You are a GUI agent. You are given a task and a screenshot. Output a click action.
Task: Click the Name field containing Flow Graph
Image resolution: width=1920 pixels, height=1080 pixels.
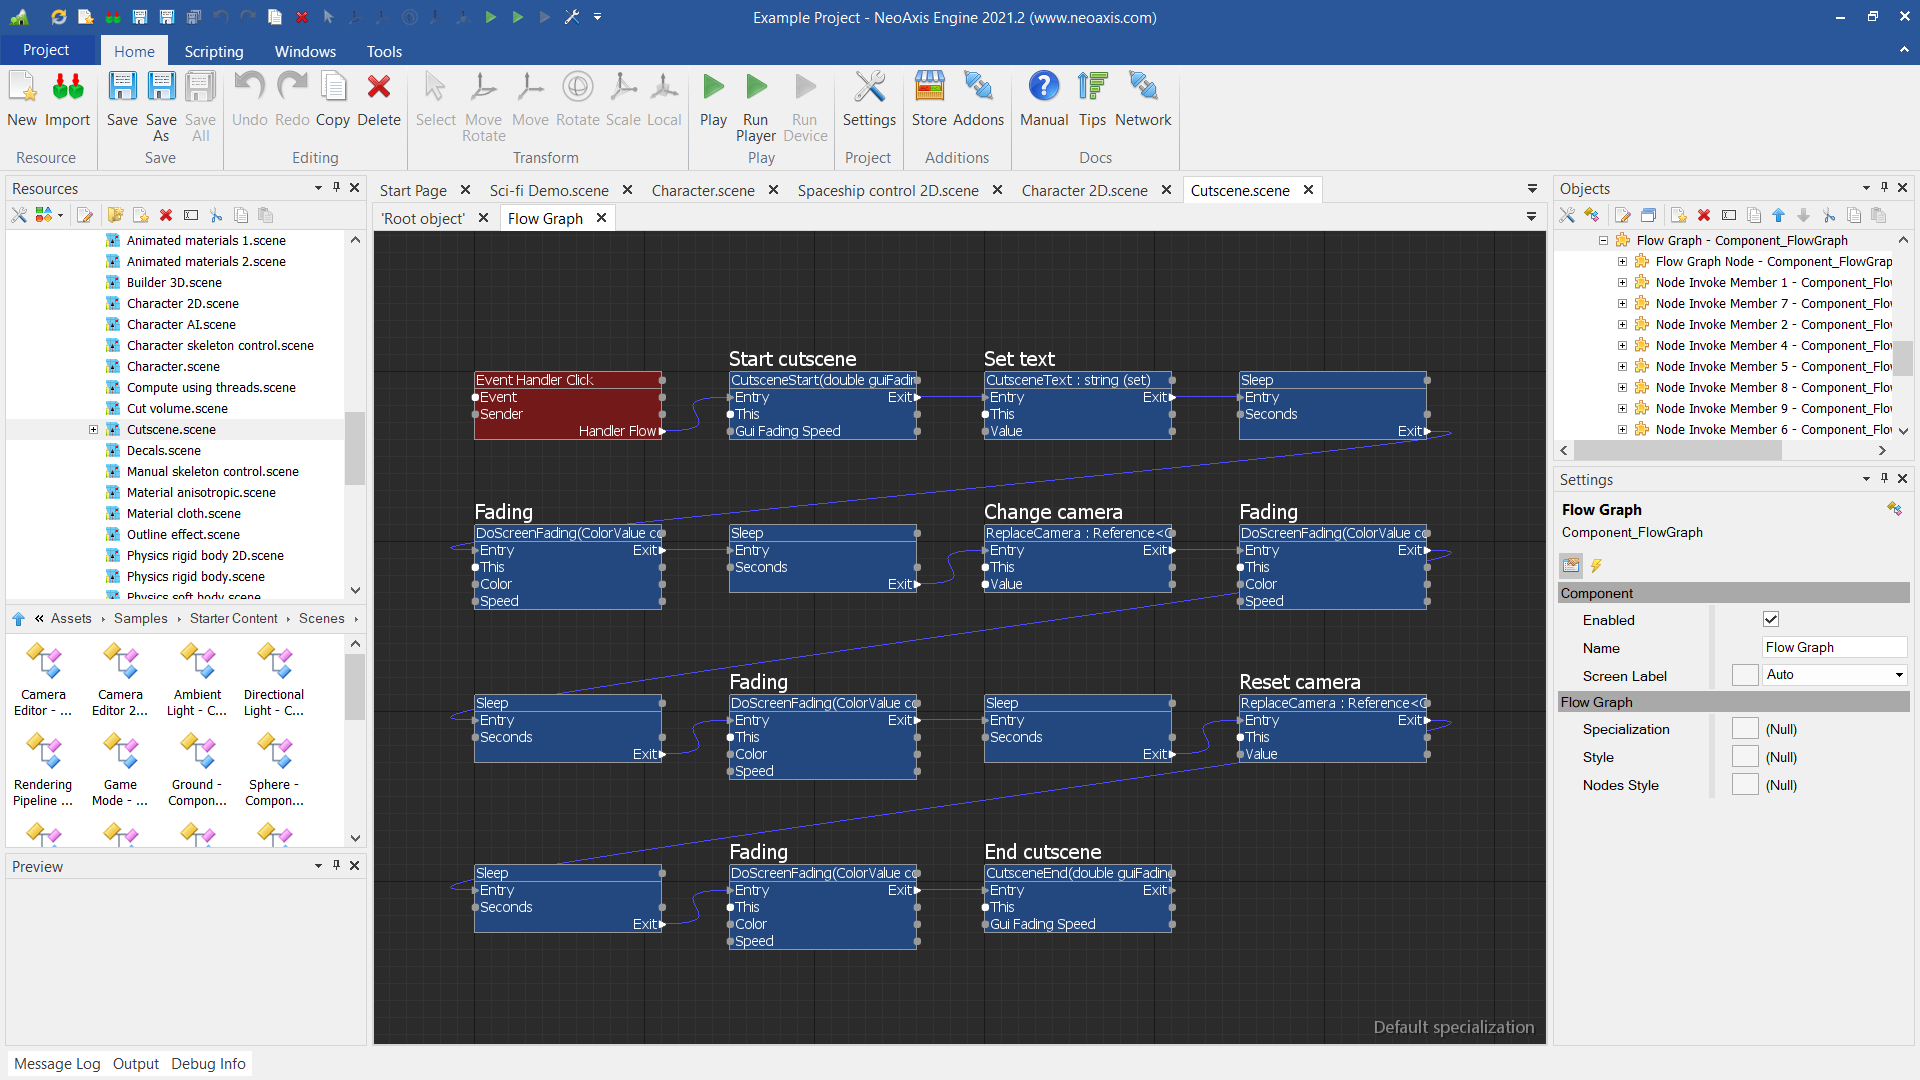(1832, 648)
